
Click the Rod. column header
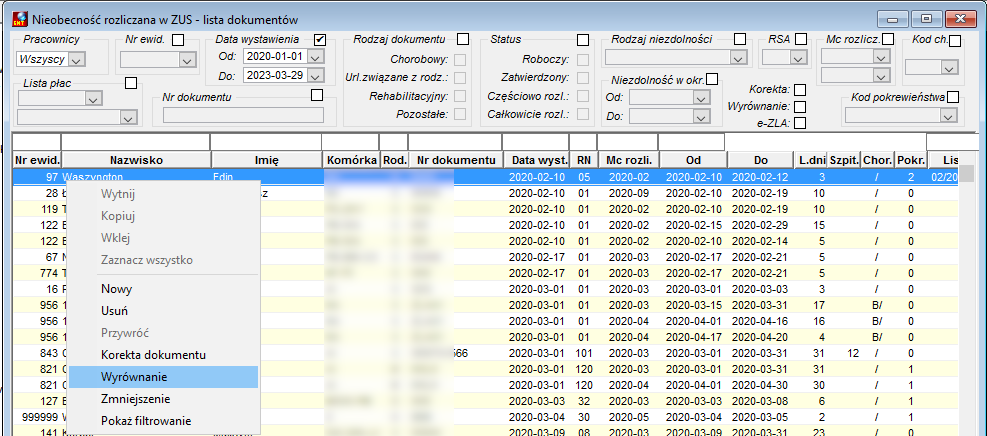394,160
